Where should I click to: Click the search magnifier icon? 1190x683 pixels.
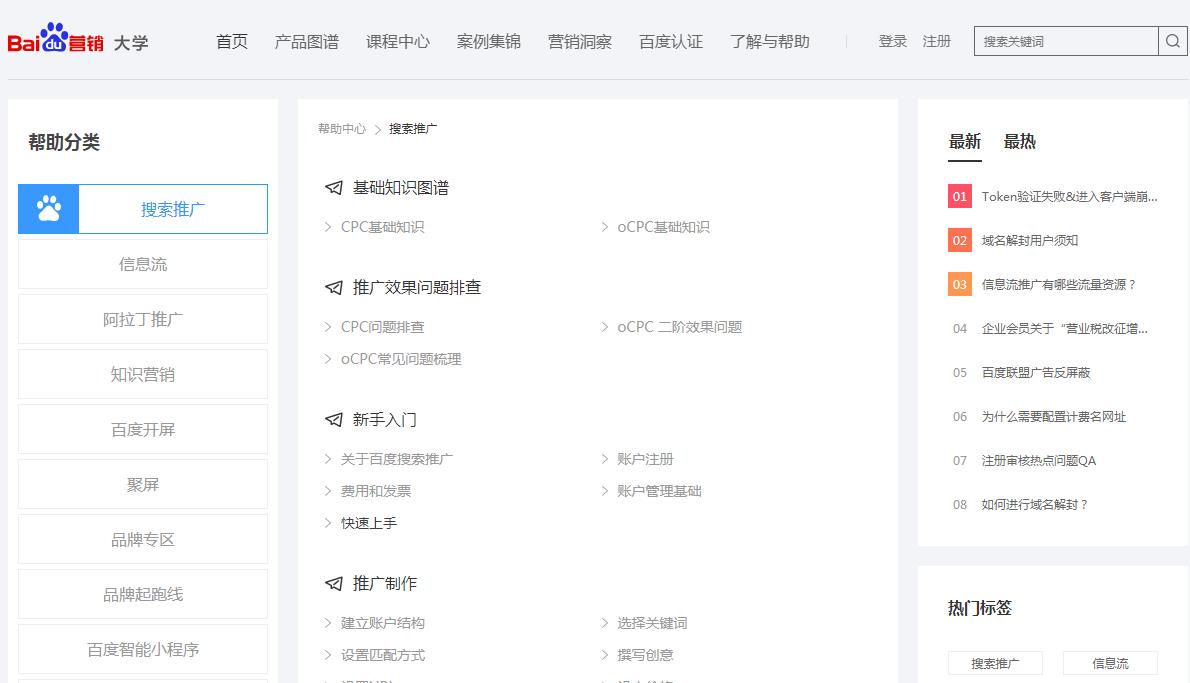1173,41
